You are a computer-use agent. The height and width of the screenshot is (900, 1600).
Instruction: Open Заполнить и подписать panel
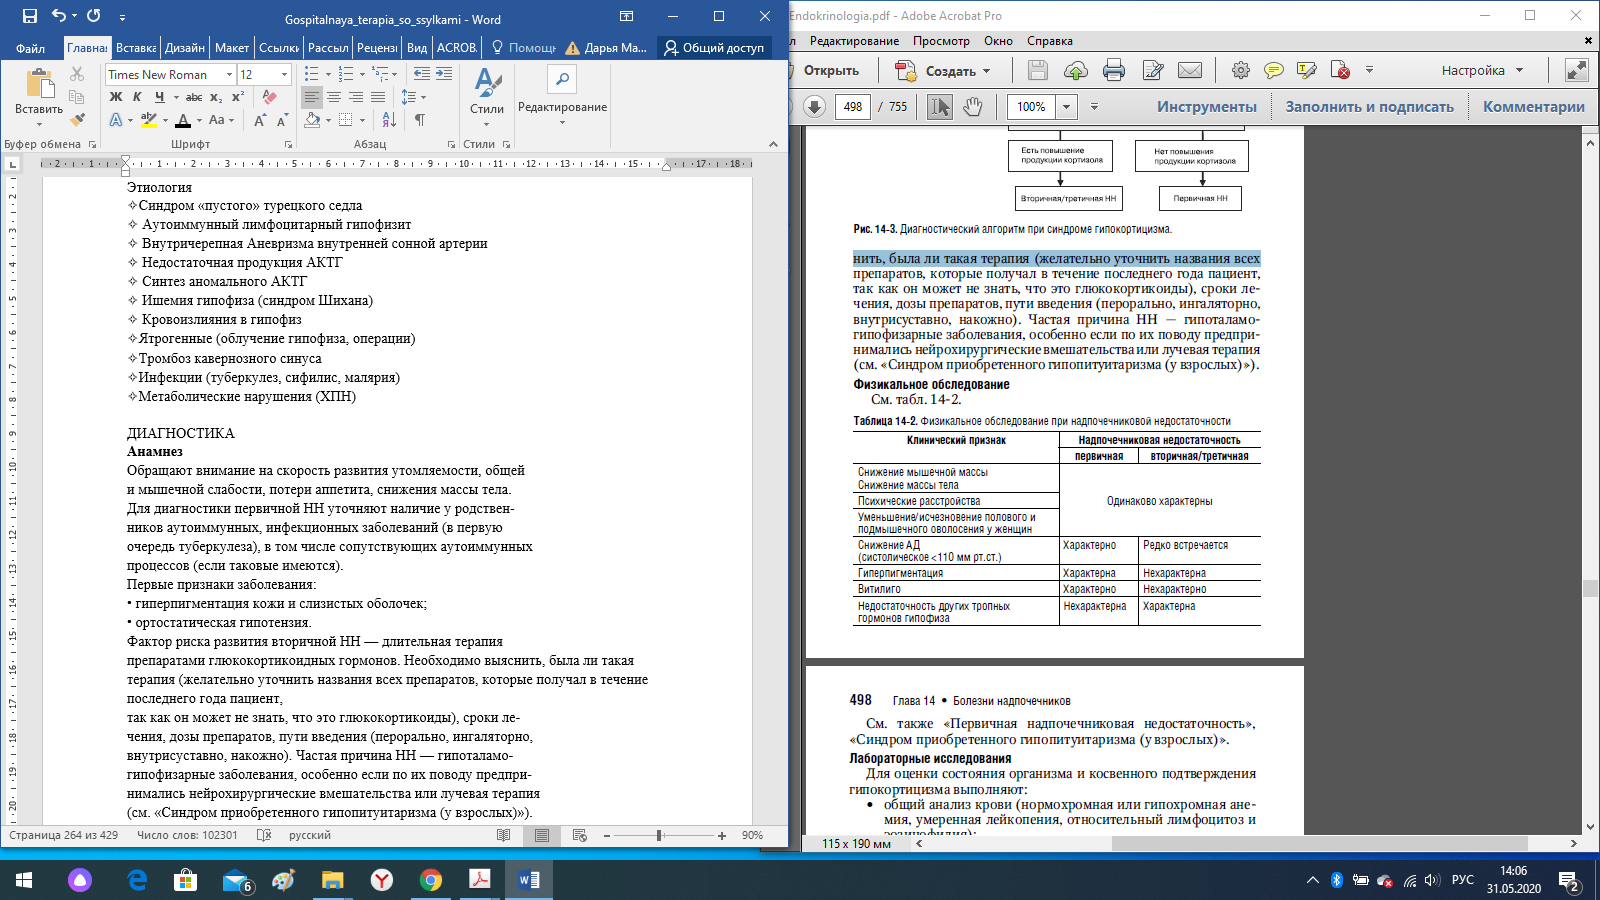pyautogui.click(x=1370, y=107)
